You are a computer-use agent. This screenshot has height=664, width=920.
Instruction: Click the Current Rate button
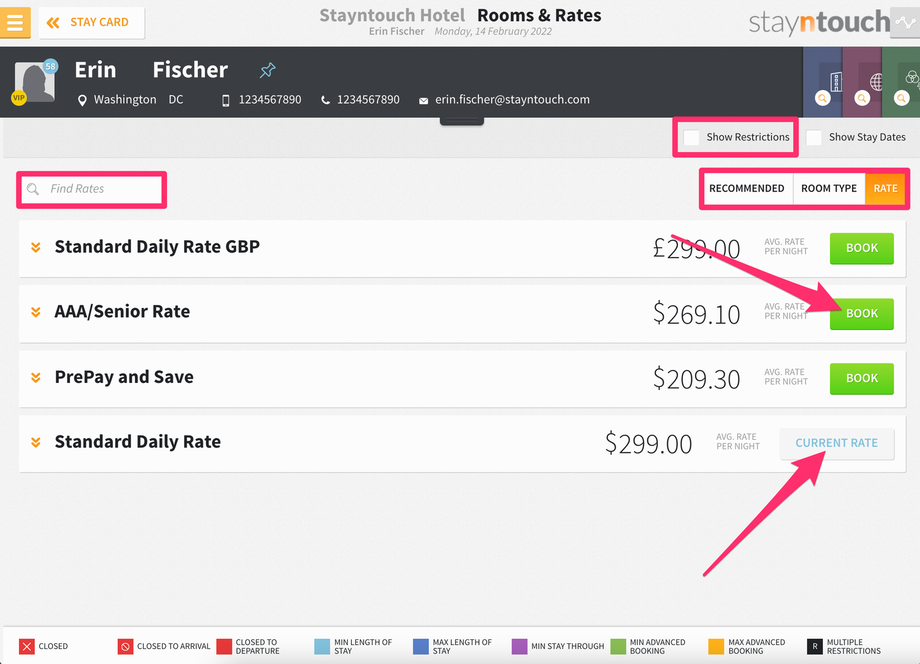[837, 443]
